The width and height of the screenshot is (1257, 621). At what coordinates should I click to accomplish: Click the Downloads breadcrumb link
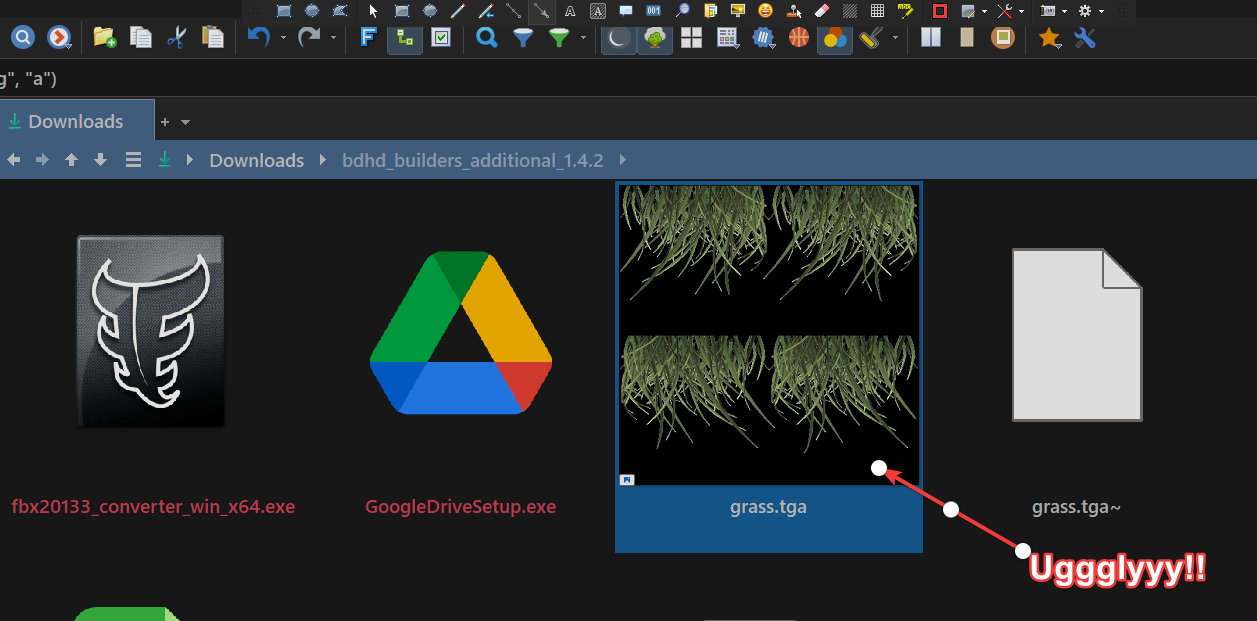pyautogui.click(x=256, y=160)
